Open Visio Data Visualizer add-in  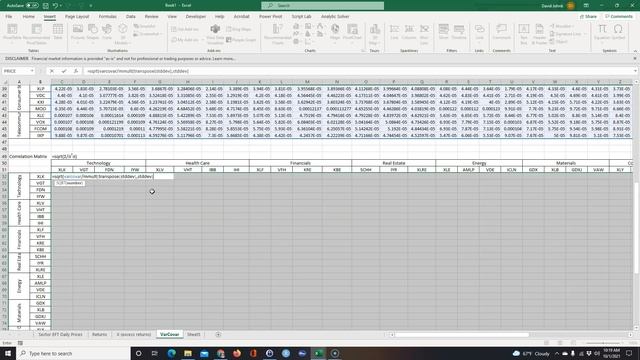coord(215,34)
